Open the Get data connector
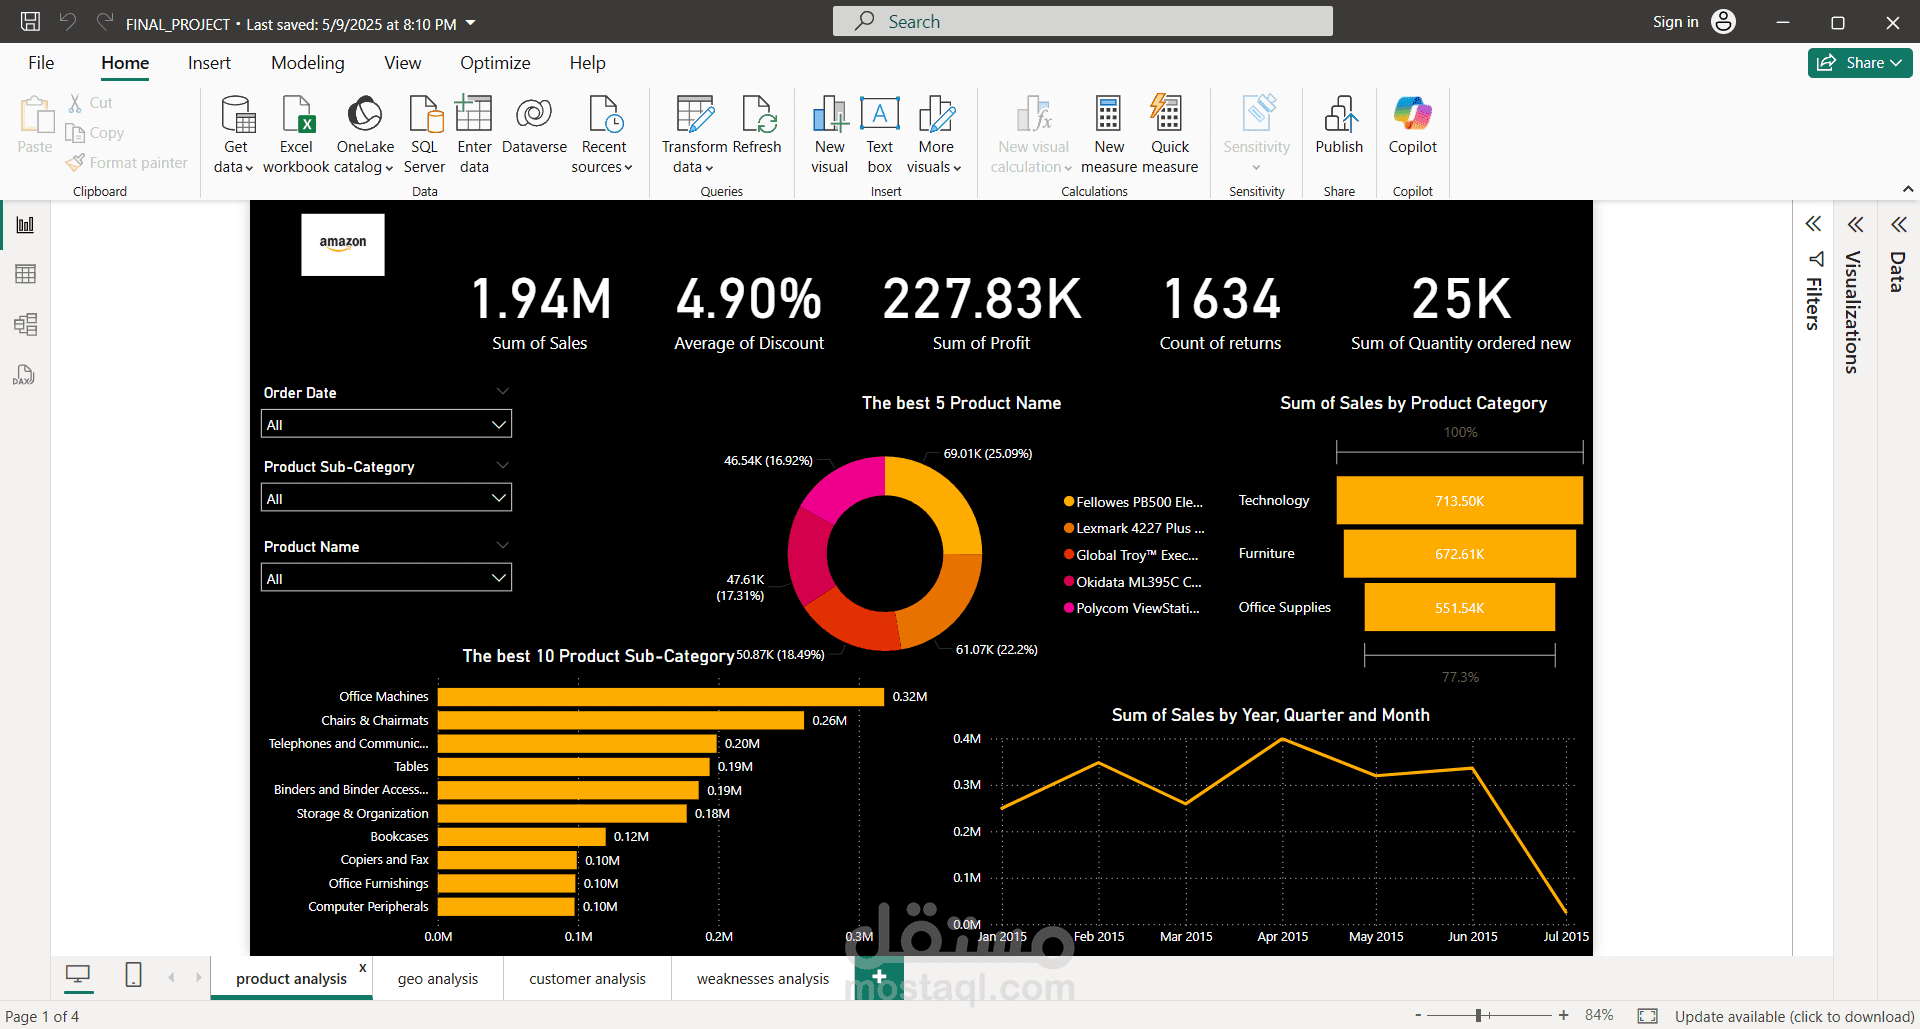Screen dimensions: 1920x1029 (236, 134)
